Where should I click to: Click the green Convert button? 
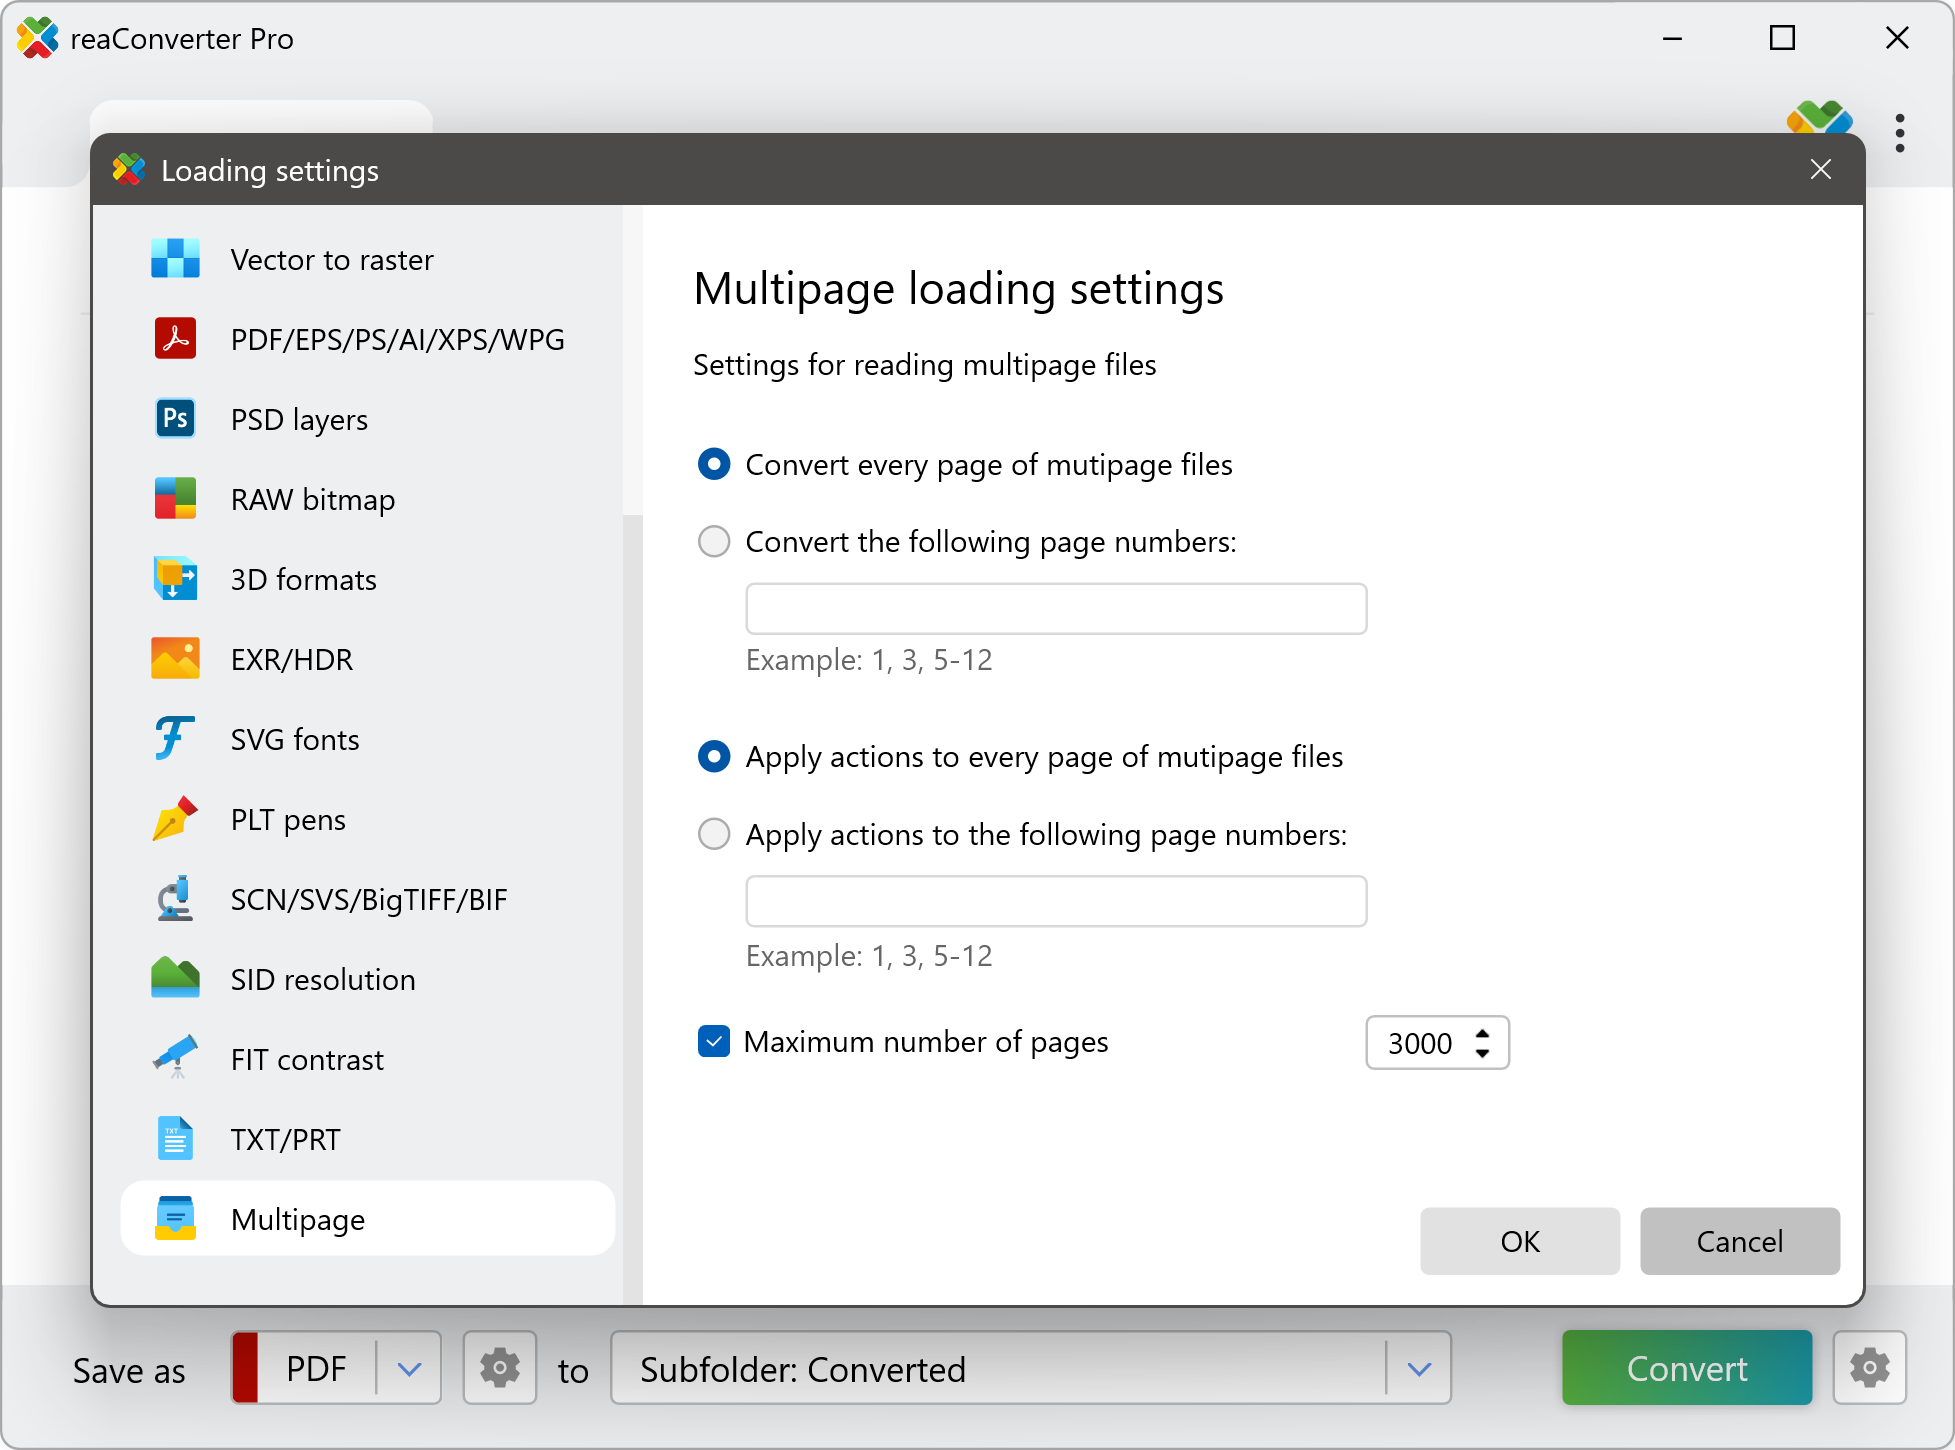point(1686,1368)
